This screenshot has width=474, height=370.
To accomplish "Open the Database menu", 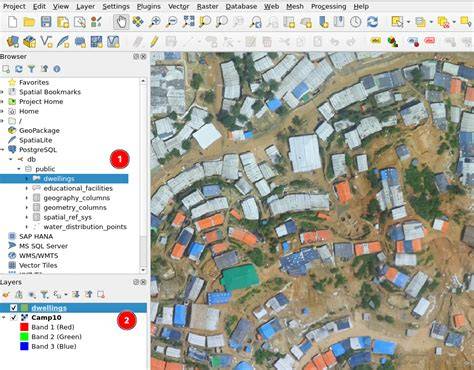I will 241,6.
